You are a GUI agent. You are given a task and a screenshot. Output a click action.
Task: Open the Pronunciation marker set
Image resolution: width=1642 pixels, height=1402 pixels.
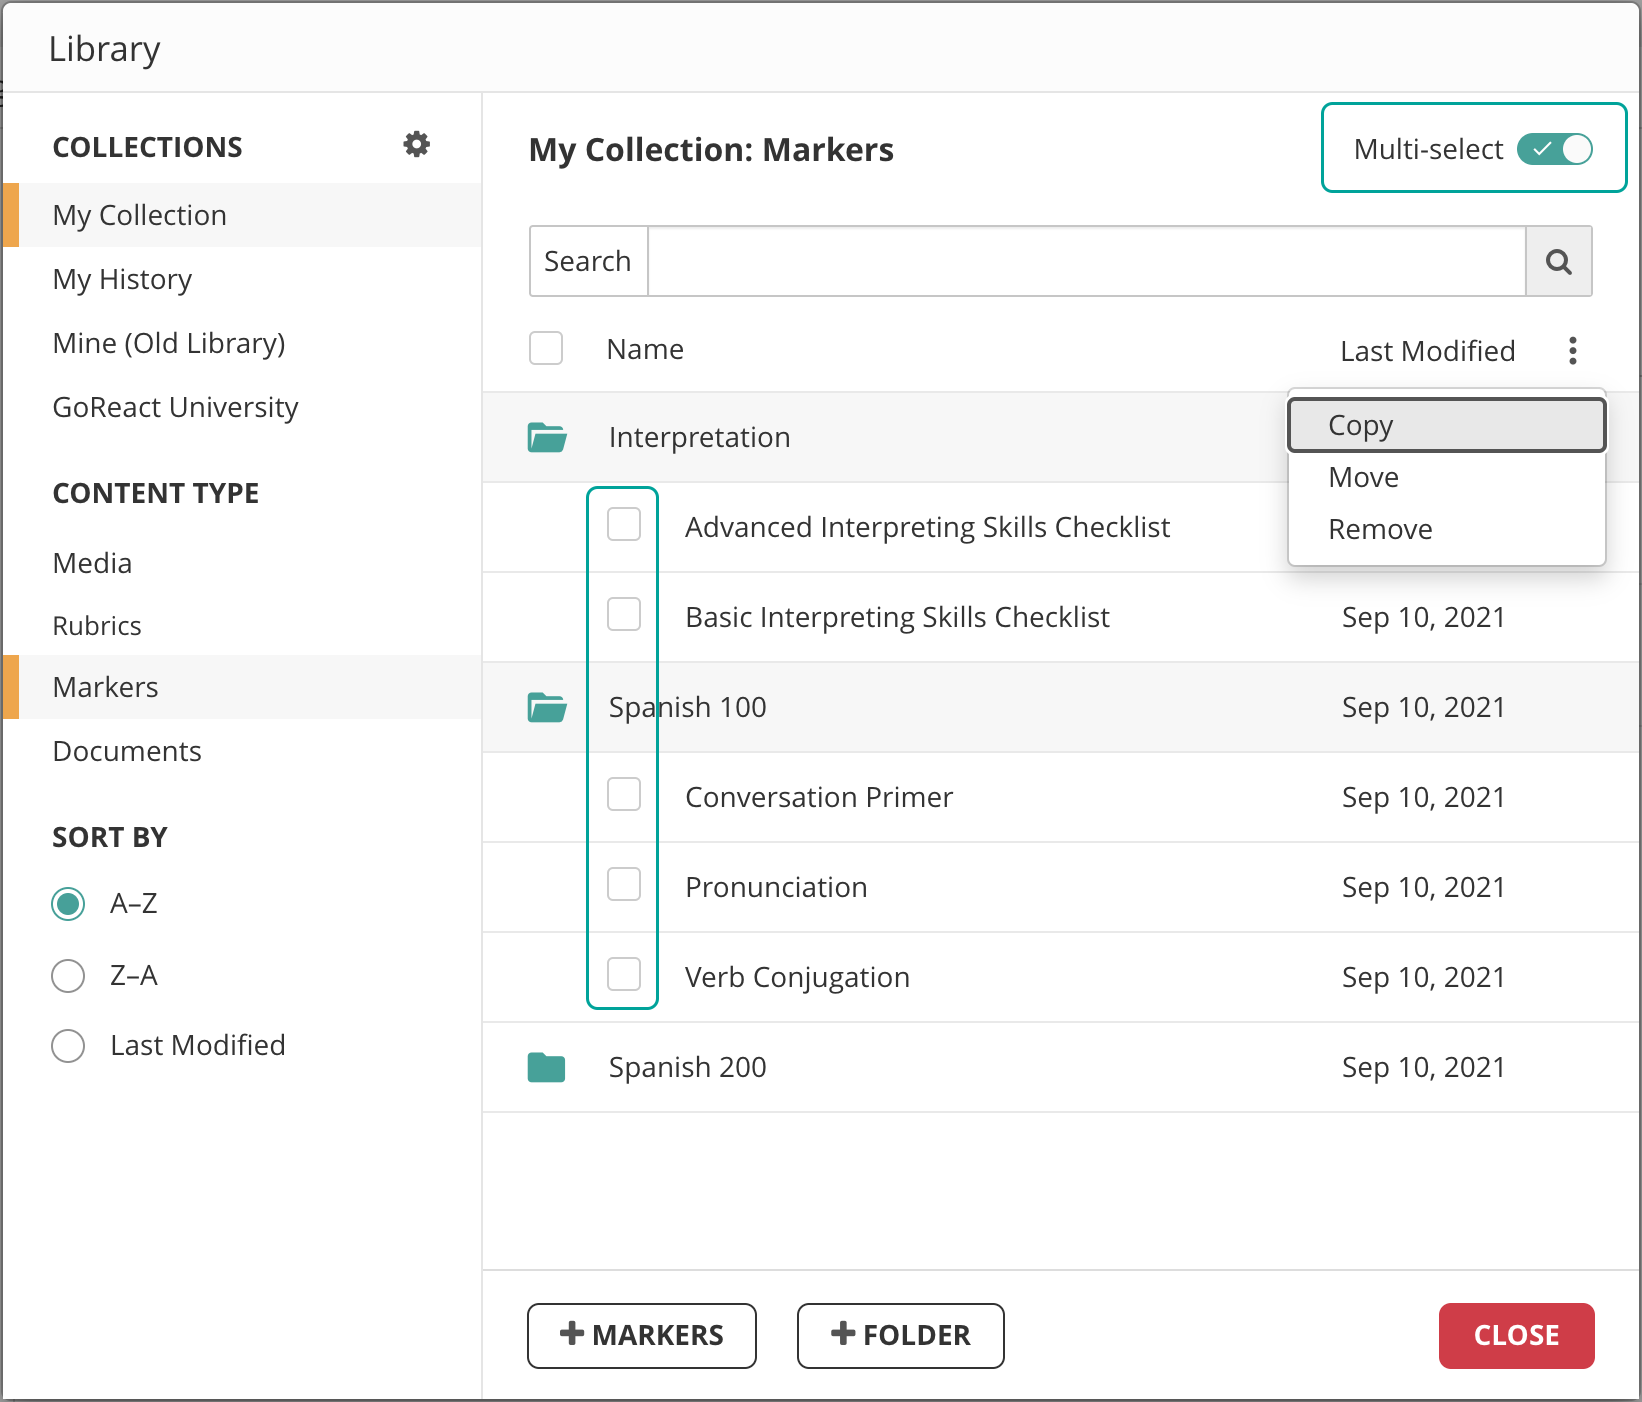776,887
